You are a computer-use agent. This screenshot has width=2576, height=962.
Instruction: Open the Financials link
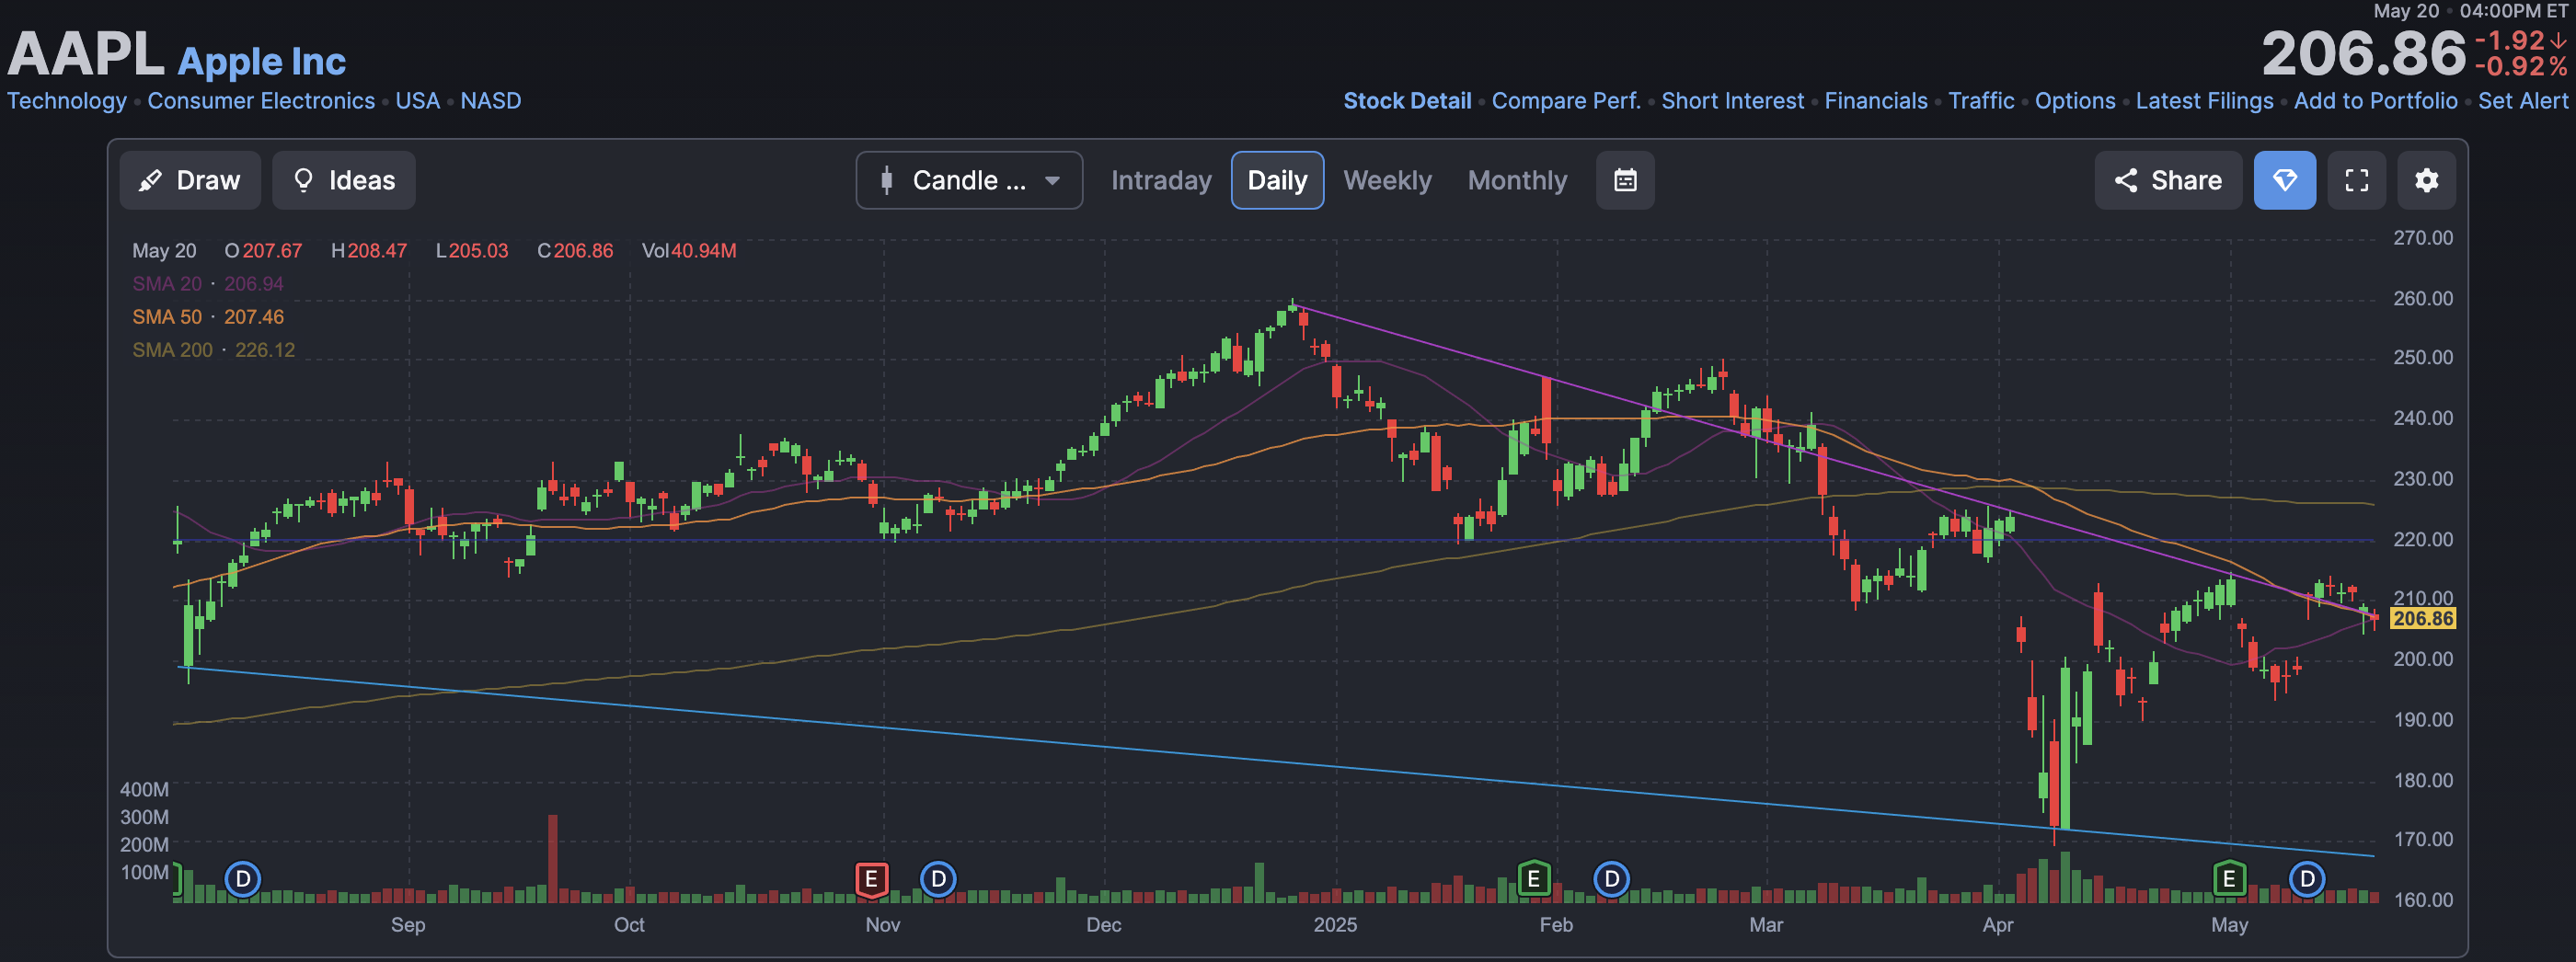[x=1875, y=101]
